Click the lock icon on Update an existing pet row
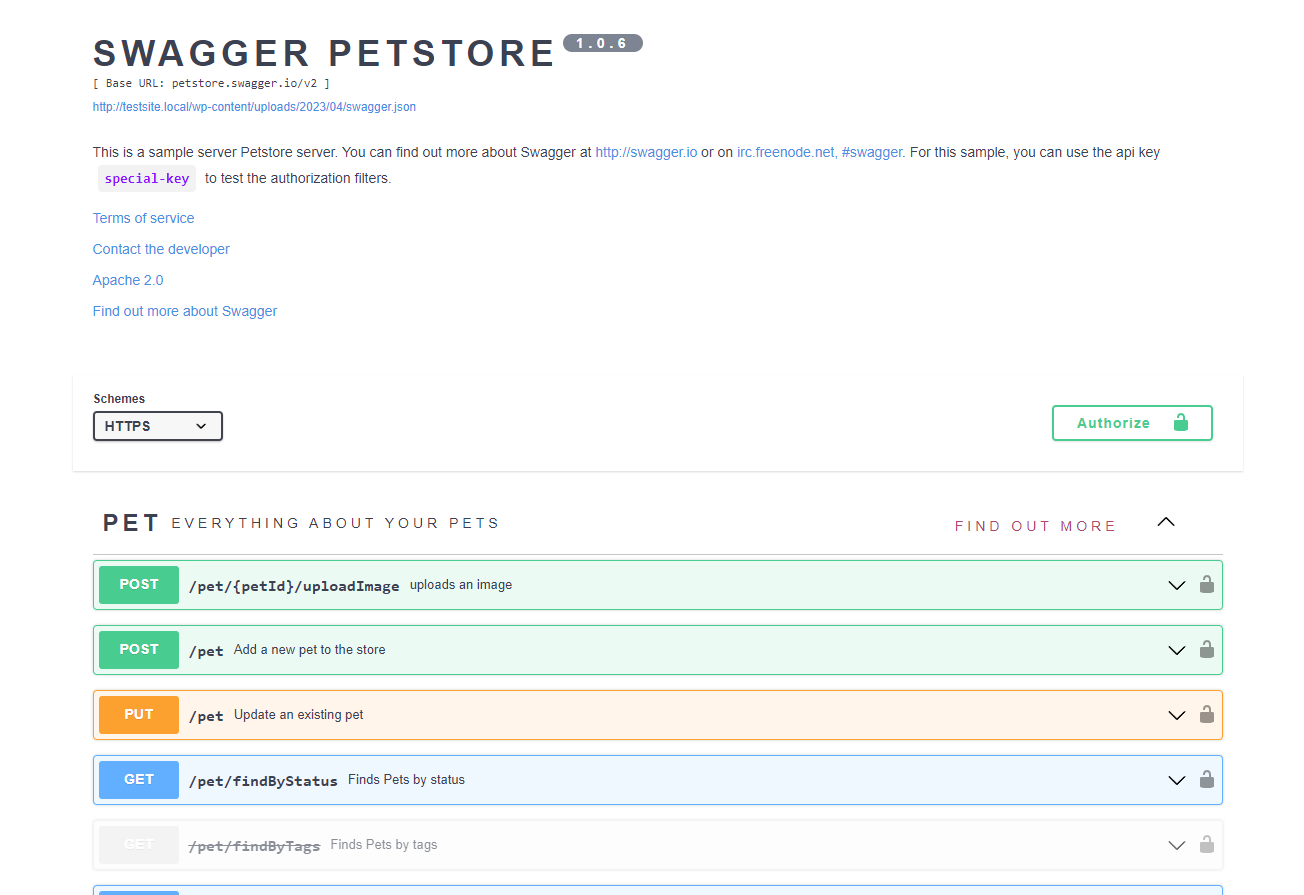This screenshot has height=895, width=1304. click(x=1207, y=715)
